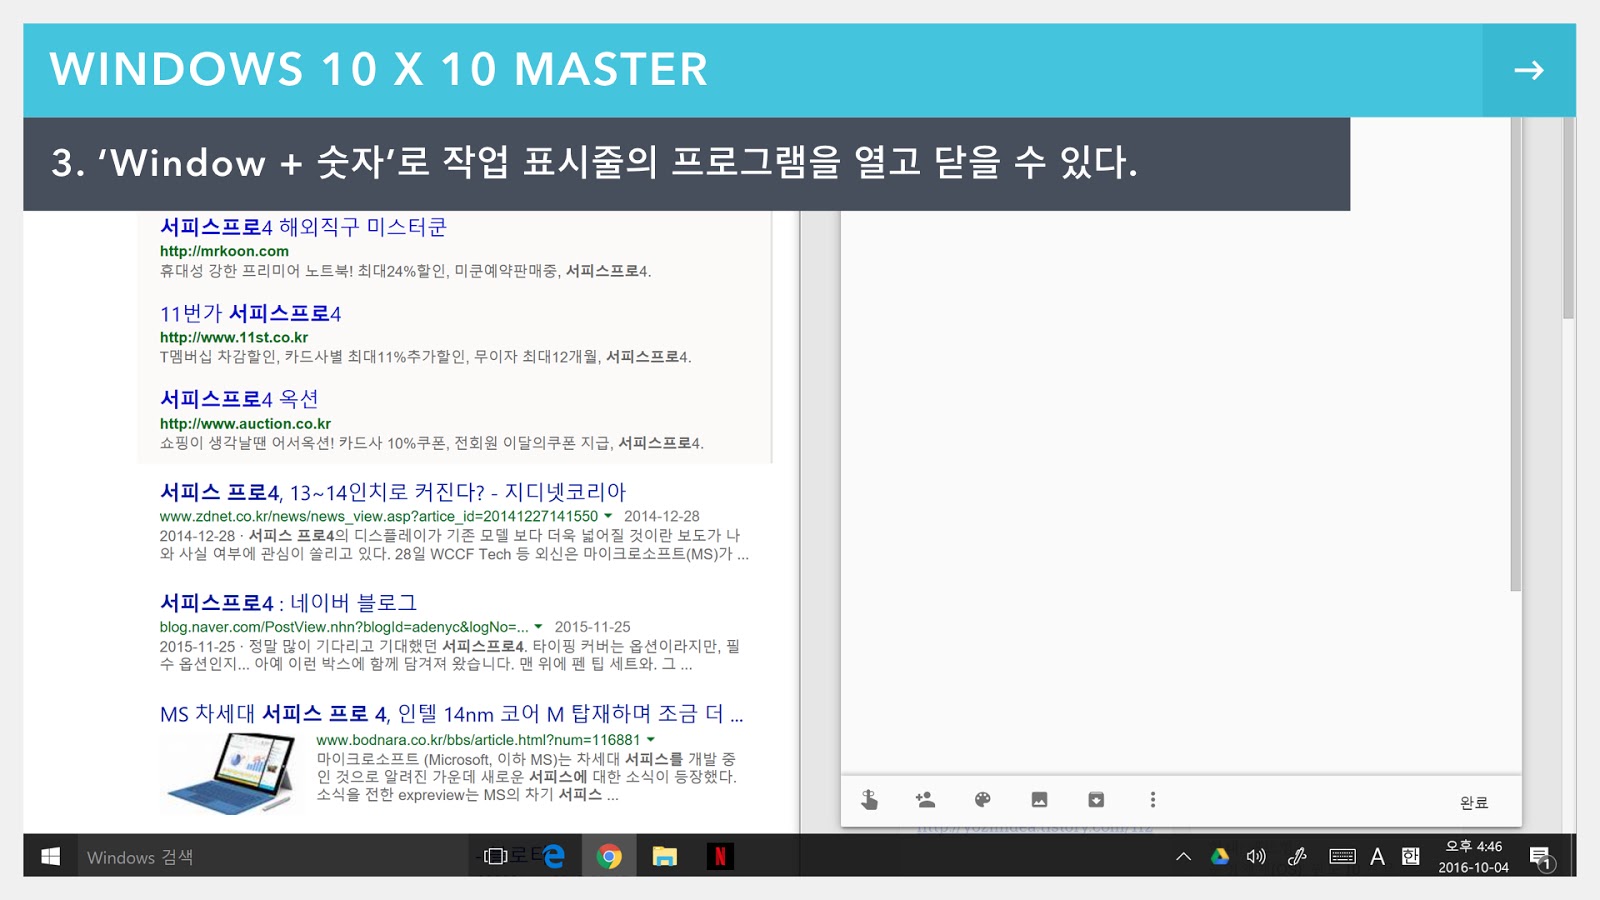Open 'MS 차세대 서피스 프로 4' result
This screenshot has width=1600, height=900.
coord(451,714)
